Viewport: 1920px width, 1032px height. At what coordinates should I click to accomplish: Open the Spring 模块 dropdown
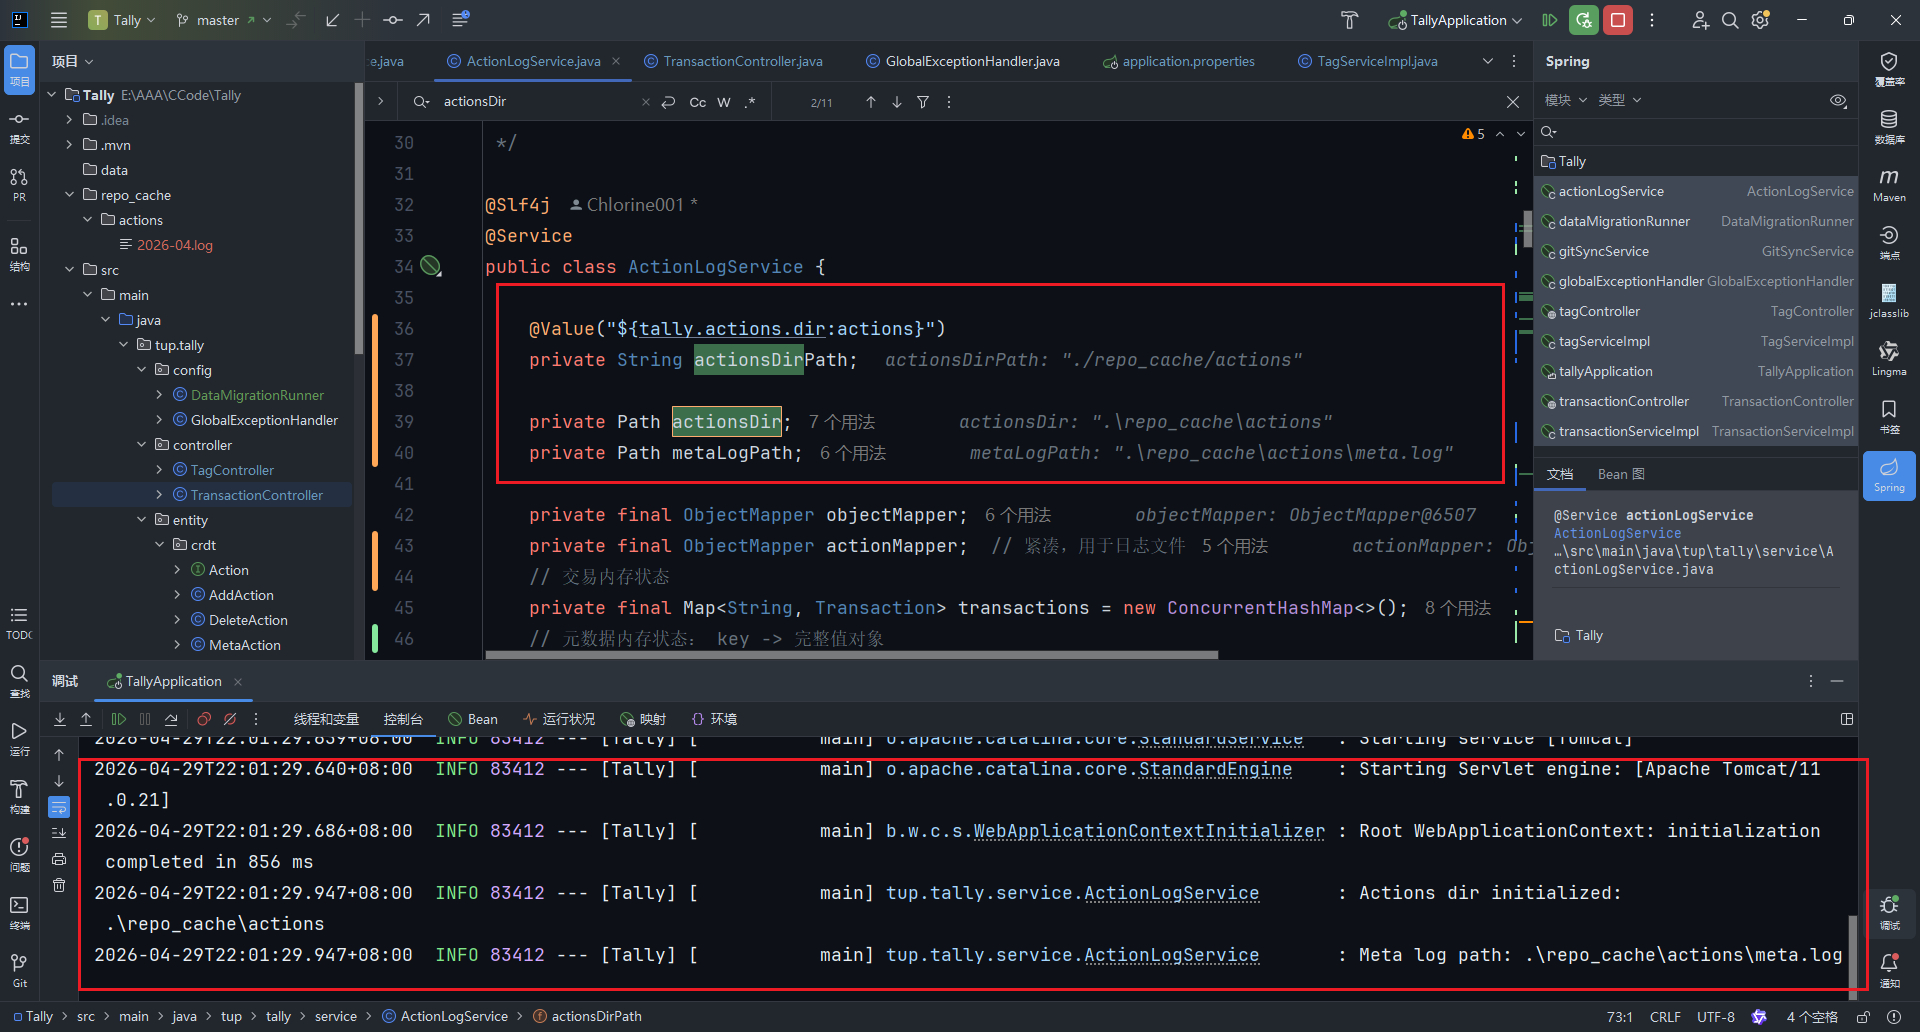pos(1565,100)
